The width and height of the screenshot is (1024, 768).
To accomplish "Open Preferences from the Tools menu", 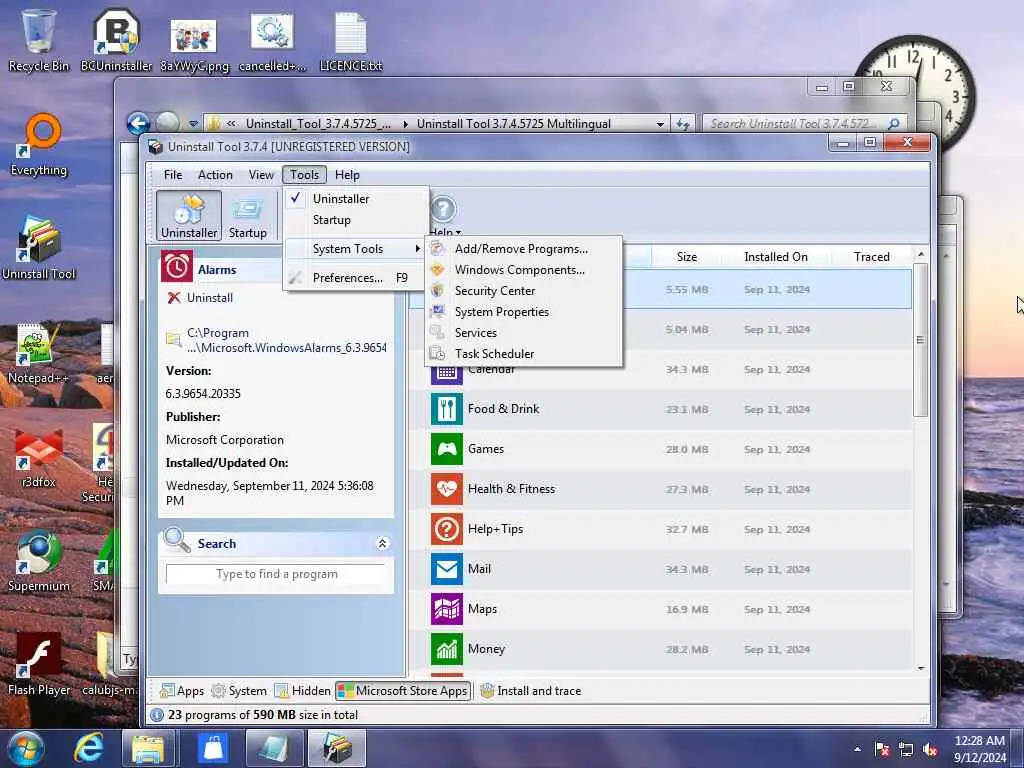I will click(x=356, y=278).
